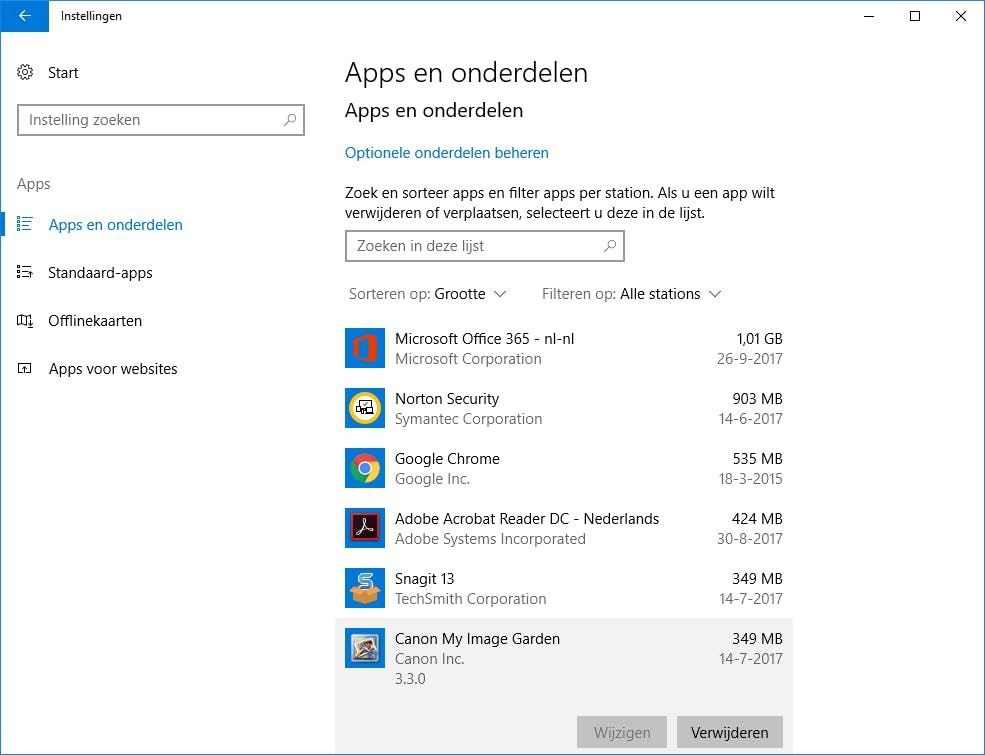Select the Snagit 13 app icon

(365, 588)
